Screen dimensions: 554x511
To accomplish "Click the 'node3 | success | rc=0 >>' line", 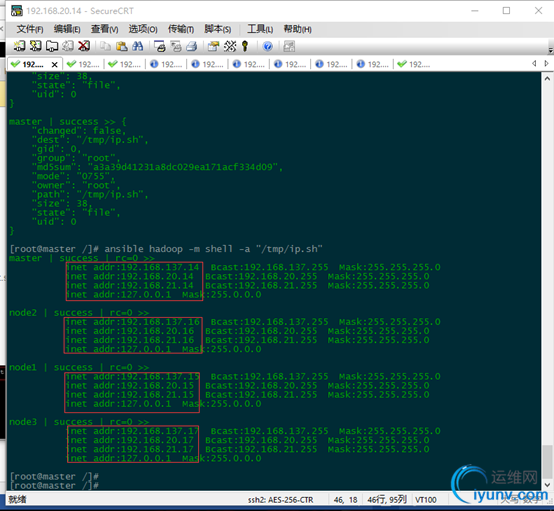I will click(x=79, y=422).
